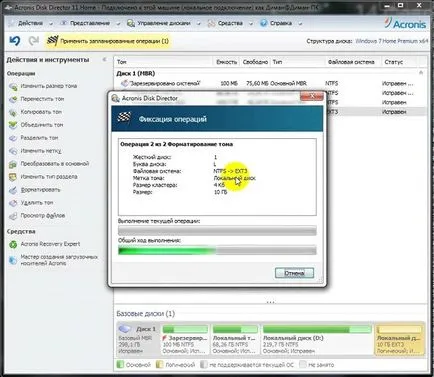Click the bootable media builder wizard icon
This screenshot has height=377, width=434.
(13, 260)
